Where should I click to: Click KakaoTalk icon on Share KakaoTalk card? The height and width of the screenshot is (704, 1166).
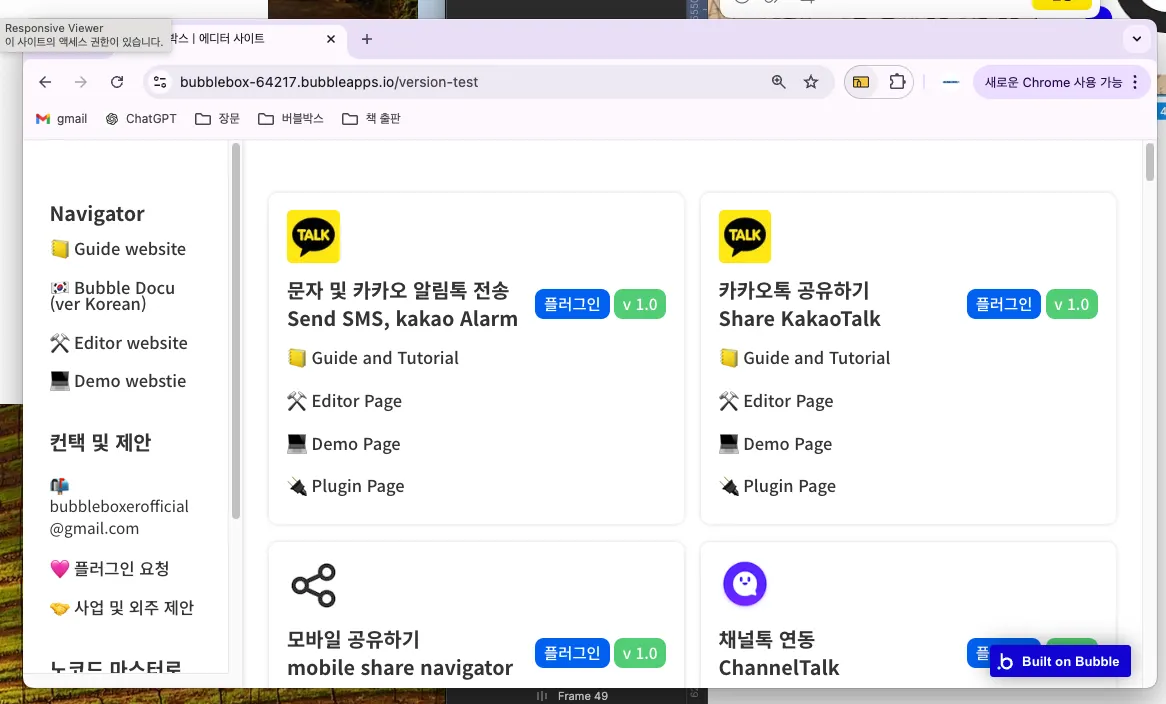coord(744,236)
